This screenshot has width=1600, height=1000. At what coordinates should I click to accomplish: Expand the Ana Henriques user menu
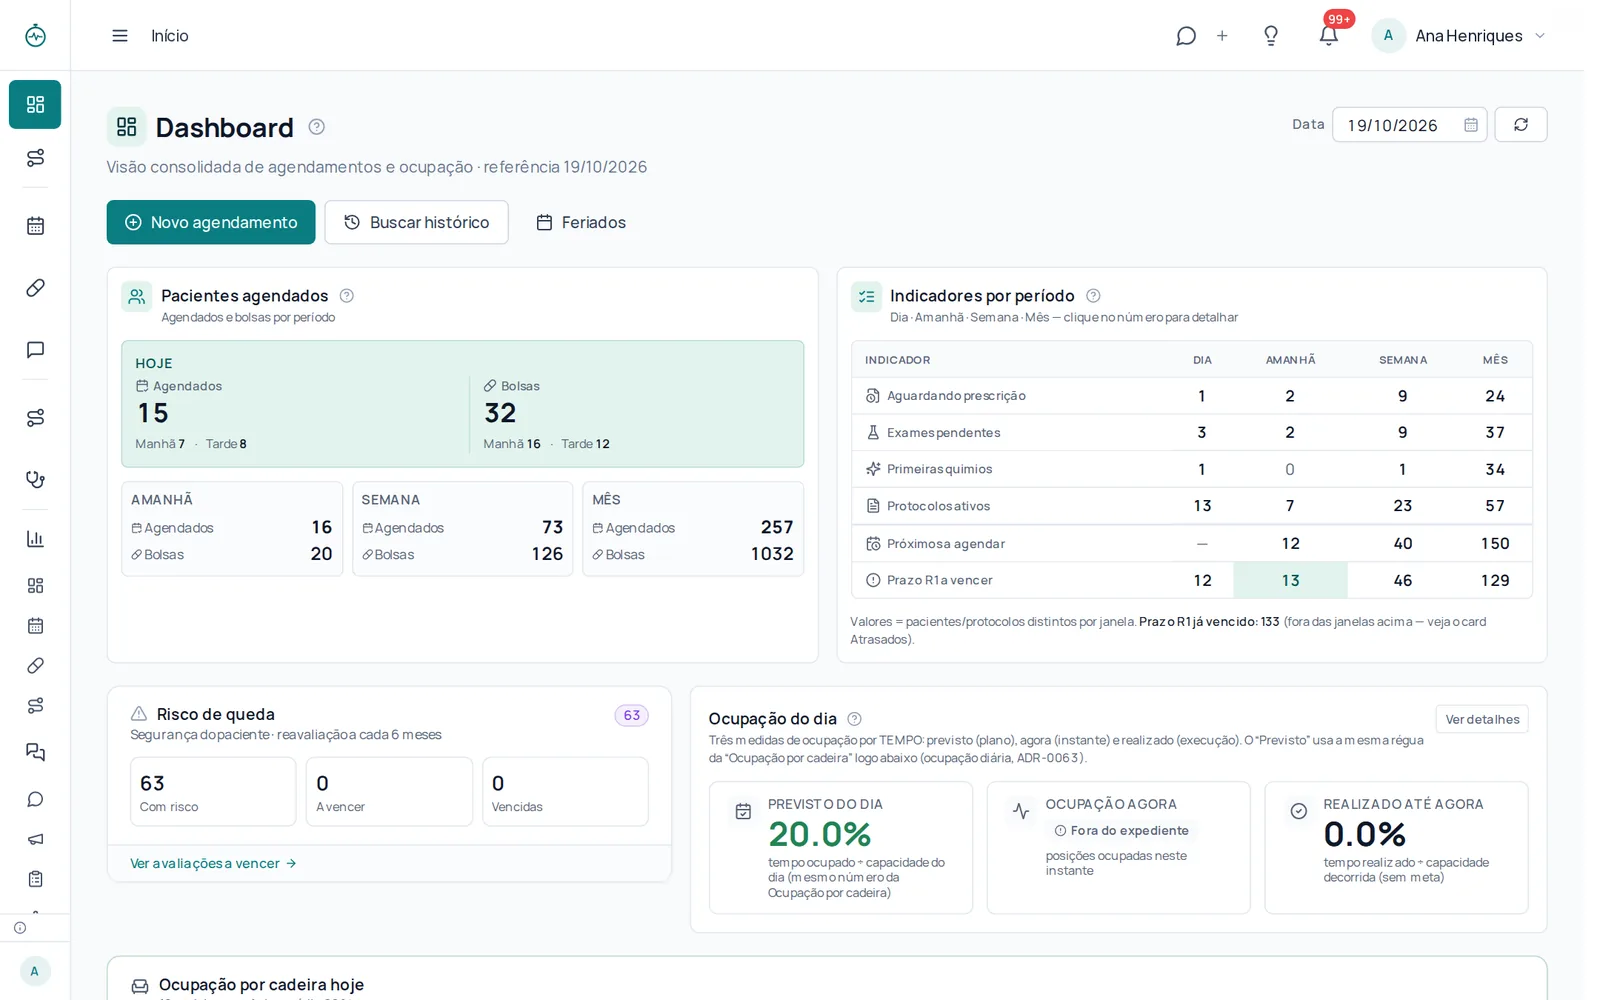tap(1460, 36)
